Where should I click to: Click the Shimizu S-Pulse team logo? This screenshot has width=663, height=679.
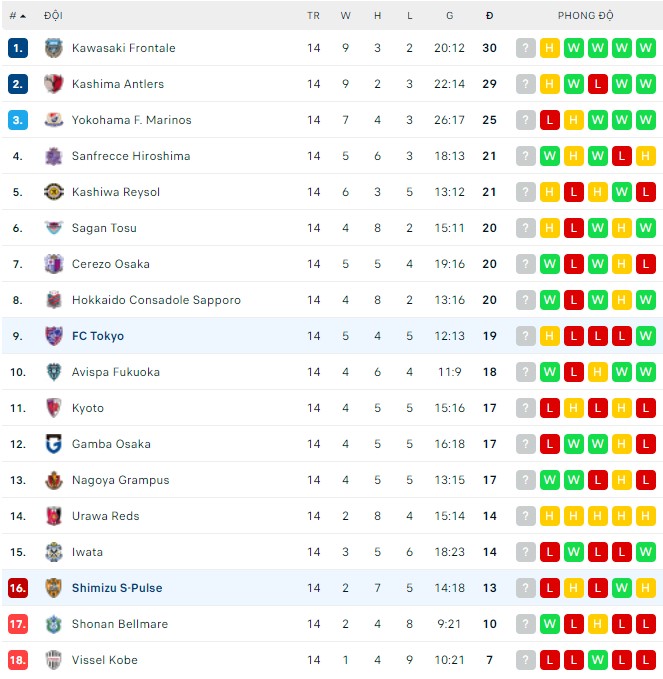tap(54, 588)
